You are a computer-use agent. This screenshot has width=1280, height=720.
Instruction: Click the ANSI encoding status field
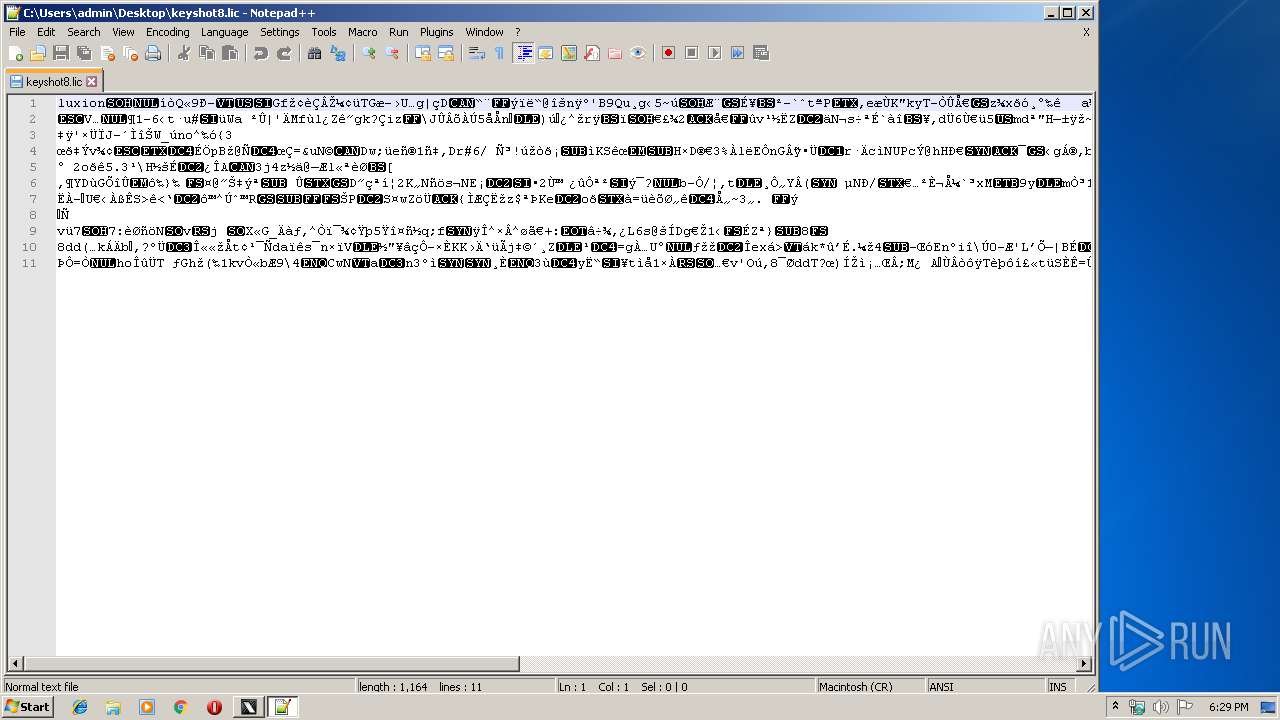(984, 687)
